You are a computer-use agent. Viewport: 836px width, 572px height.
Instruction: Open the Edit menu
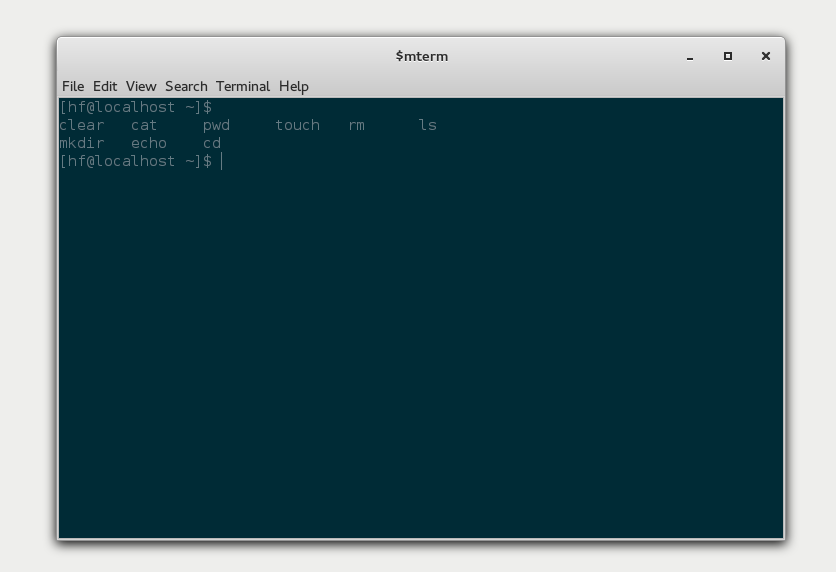105,86
